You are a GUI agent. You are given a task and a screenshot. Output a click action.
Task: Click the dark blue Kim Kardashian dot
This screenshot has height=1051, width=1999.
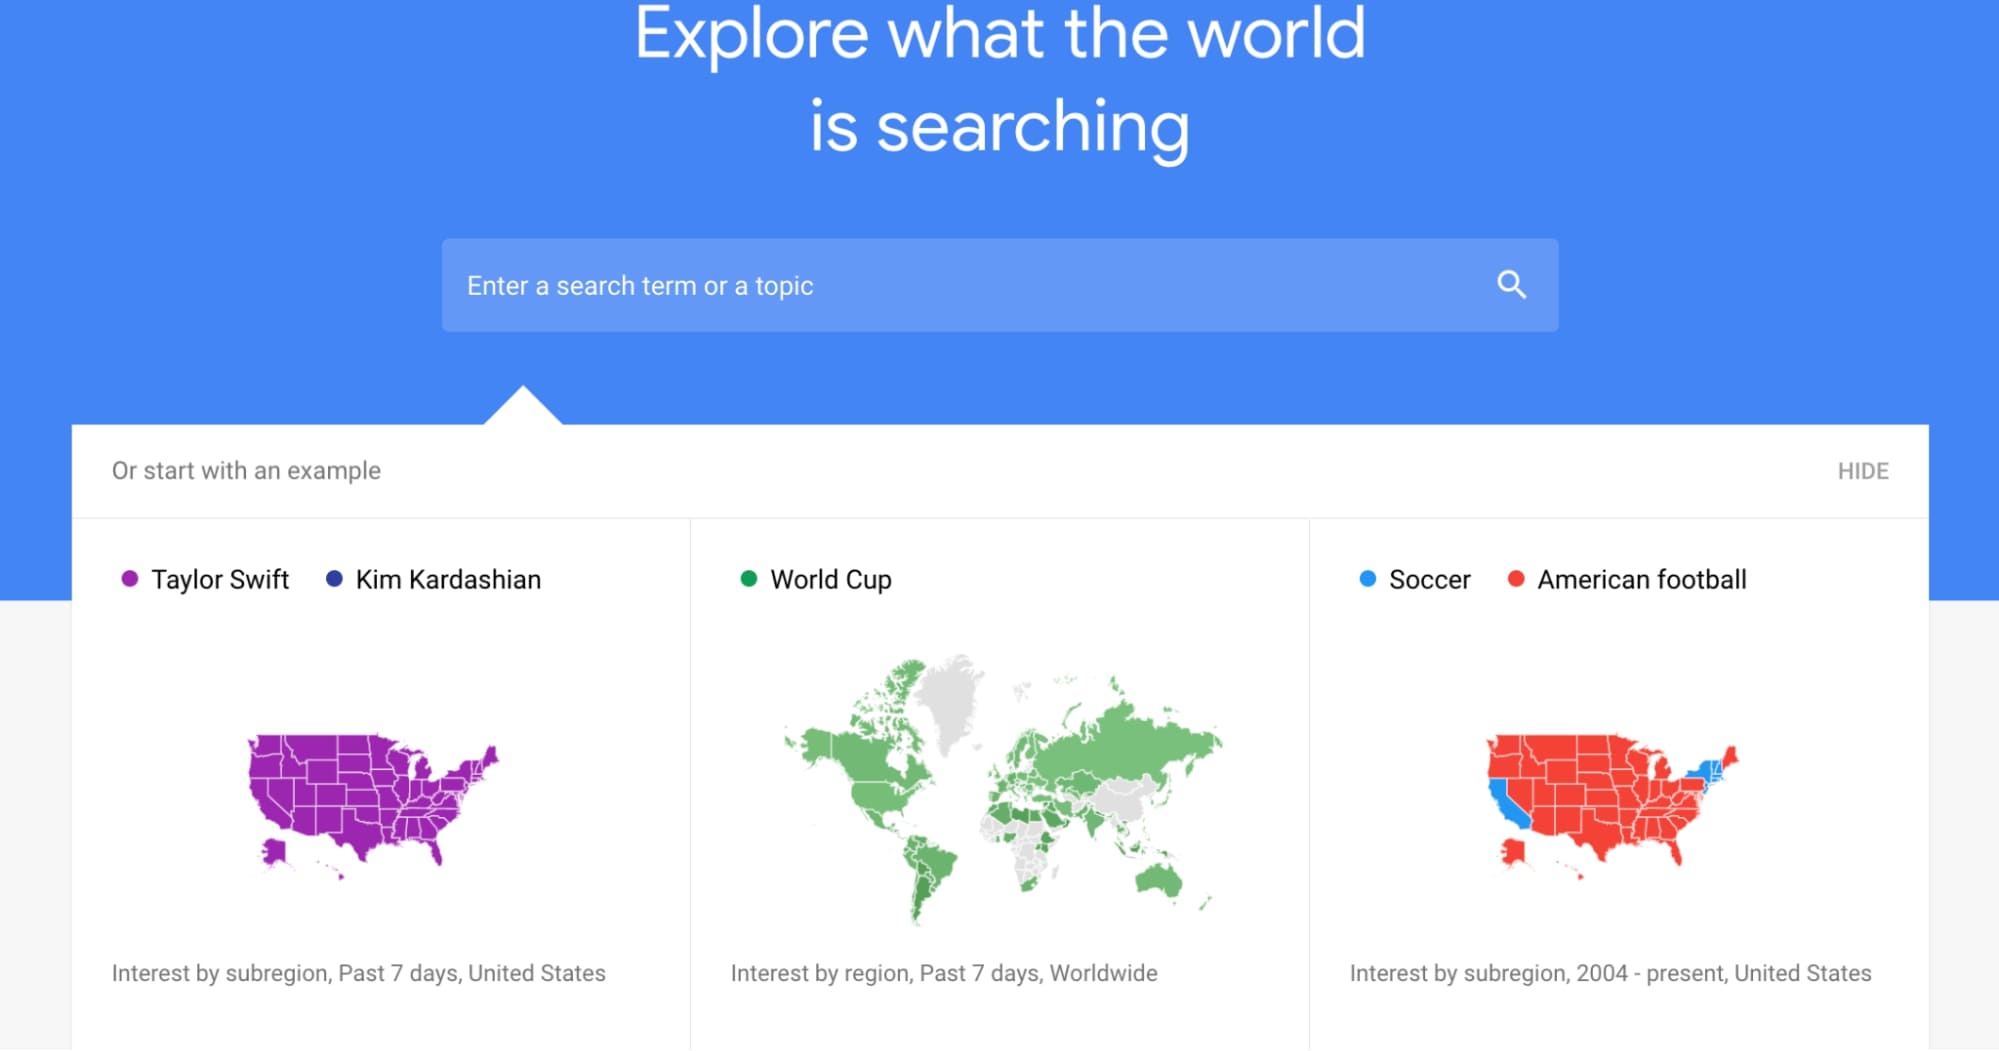point(334,578)
